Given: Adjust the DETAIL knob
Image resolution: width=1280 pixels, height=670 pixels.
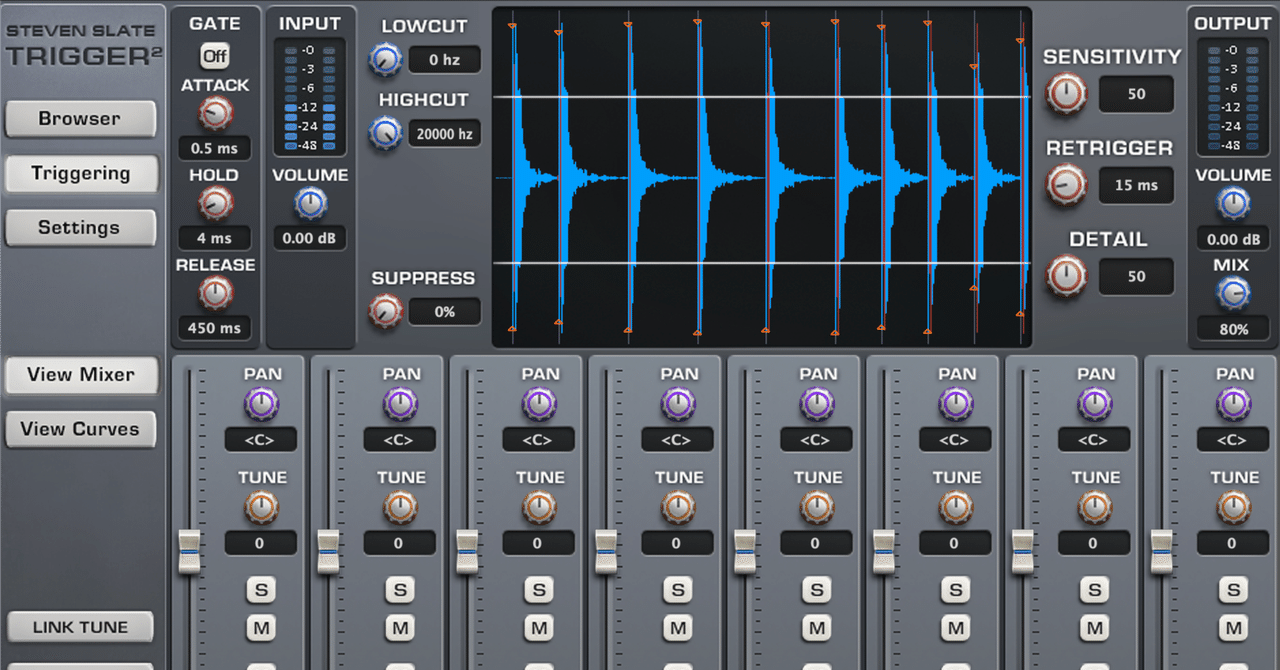Looking at the screenshot, I should pos(1065,277).
